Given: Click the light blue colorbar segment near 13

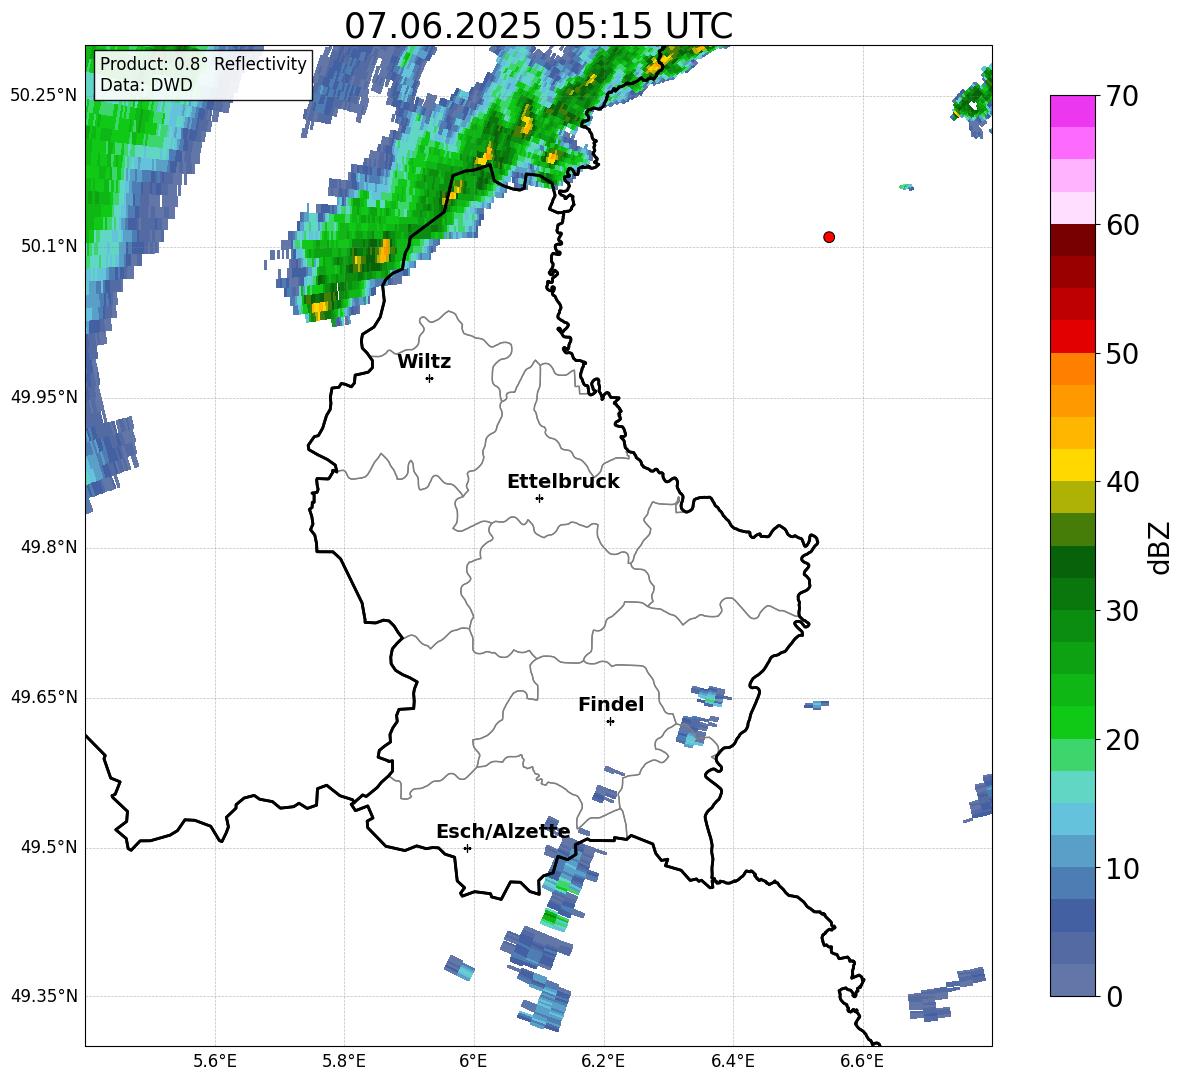Looking at the screenshot, I should [1072, 819].
